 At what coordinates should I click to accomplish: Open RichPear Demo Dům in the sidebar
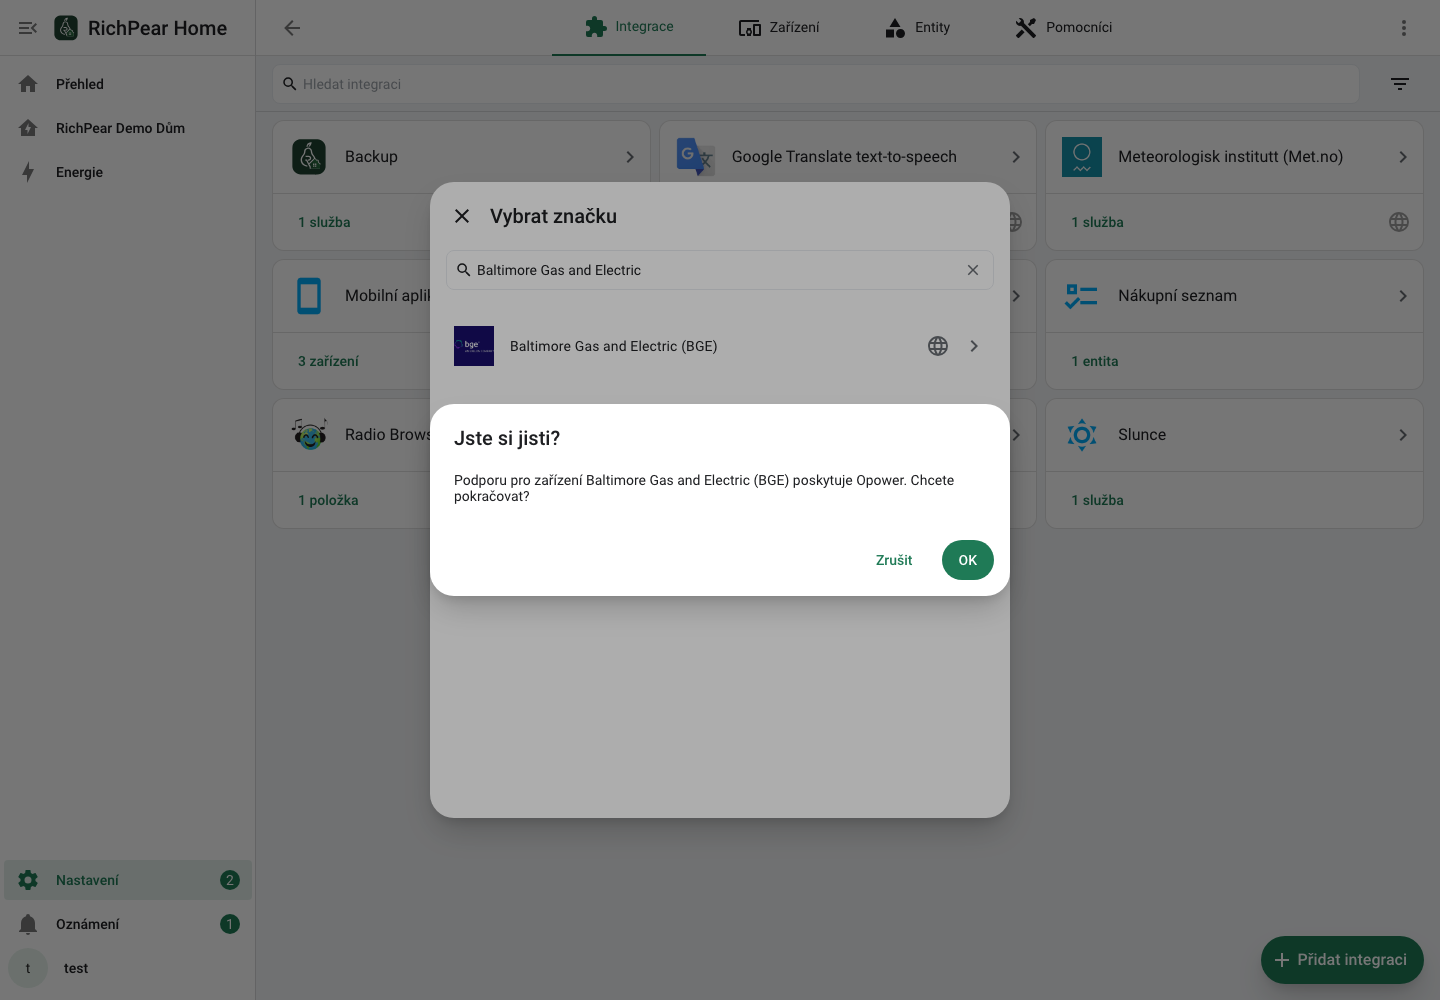[128, 128]
